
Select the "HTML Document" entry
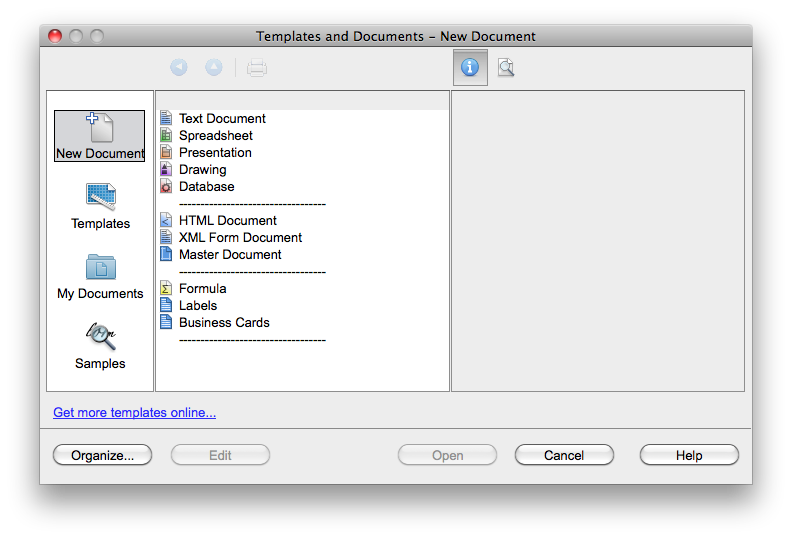pyautogui.click(x=228, y=220)
